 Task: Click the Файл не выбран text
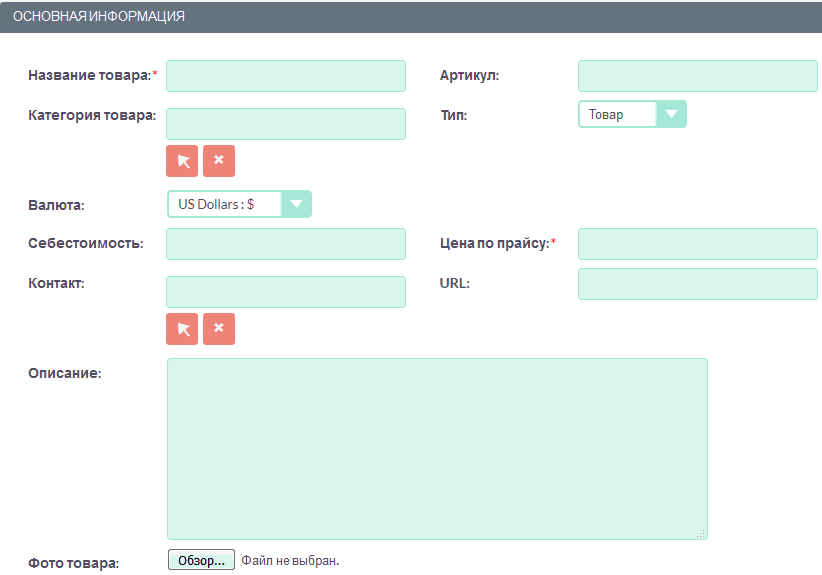(x=290, y=561)
